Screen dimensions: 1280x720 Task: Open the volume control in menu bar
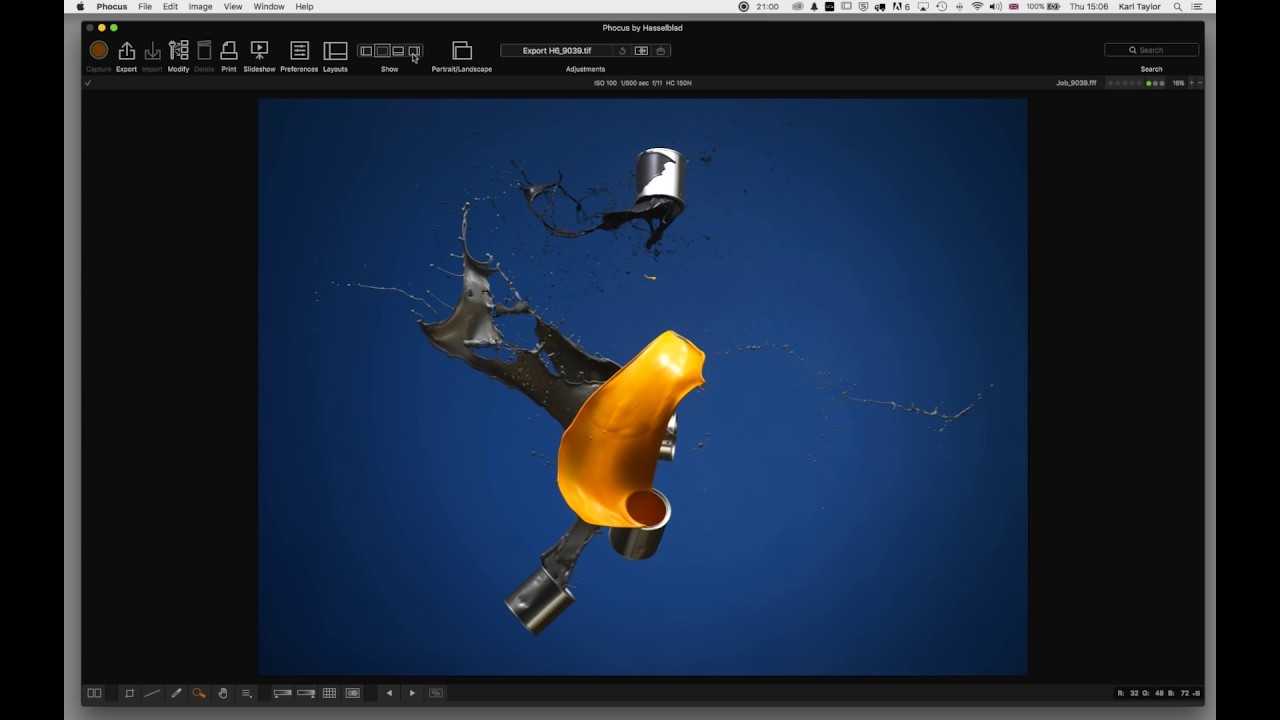point(995,7)
